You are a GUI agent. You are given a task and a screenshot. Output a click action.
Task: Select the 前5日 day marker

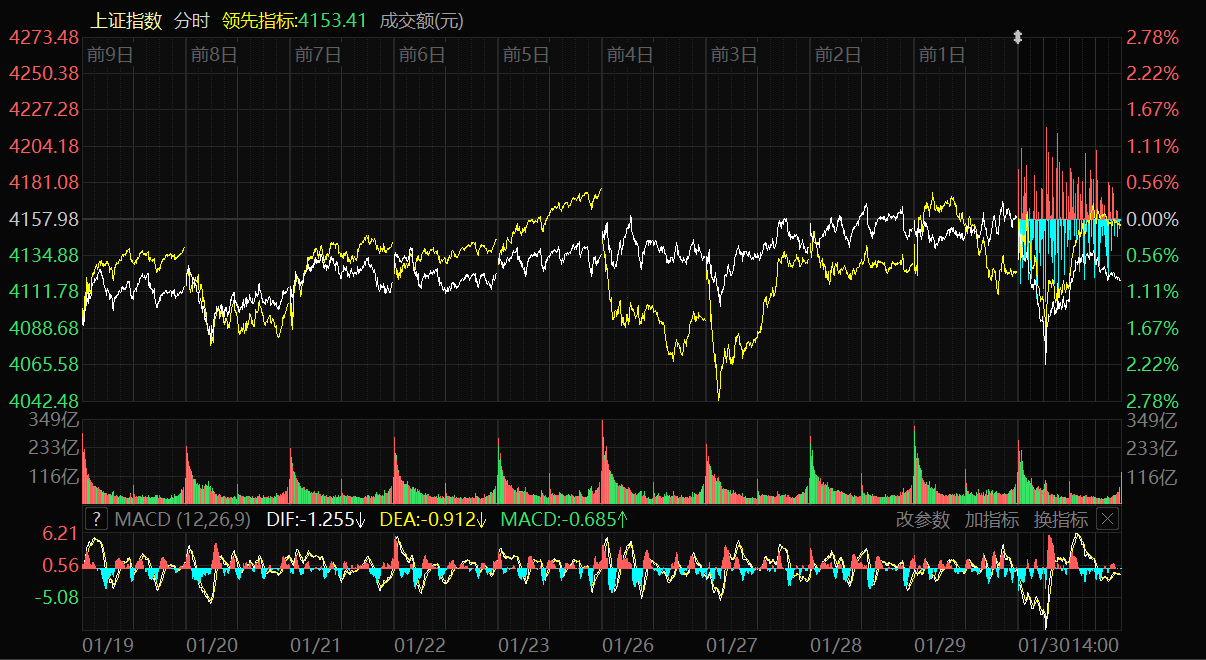point(526,54)
